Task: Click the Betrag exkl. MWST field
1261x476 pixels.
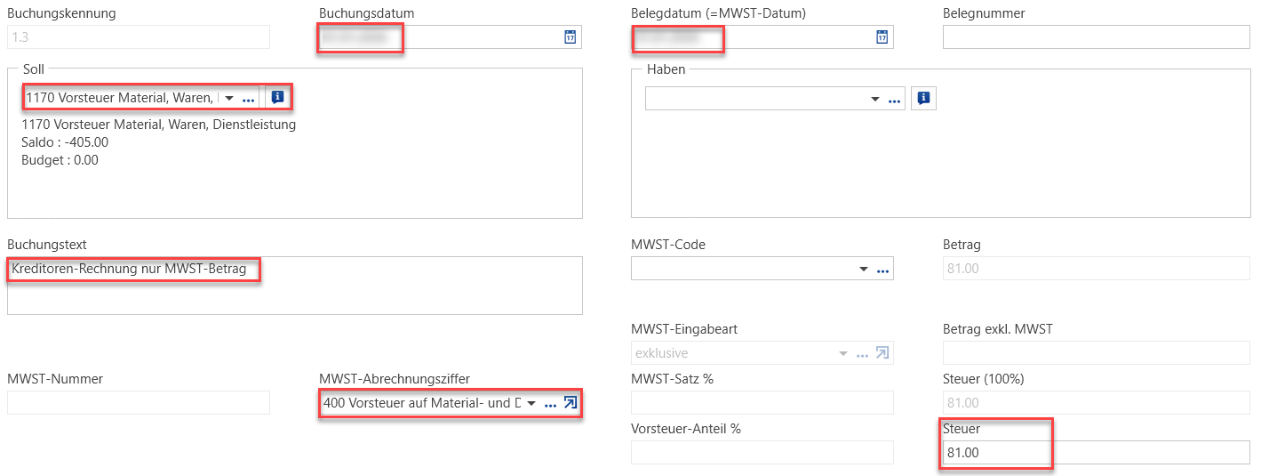Action: pyautogui.click(x=1096, y=353)
